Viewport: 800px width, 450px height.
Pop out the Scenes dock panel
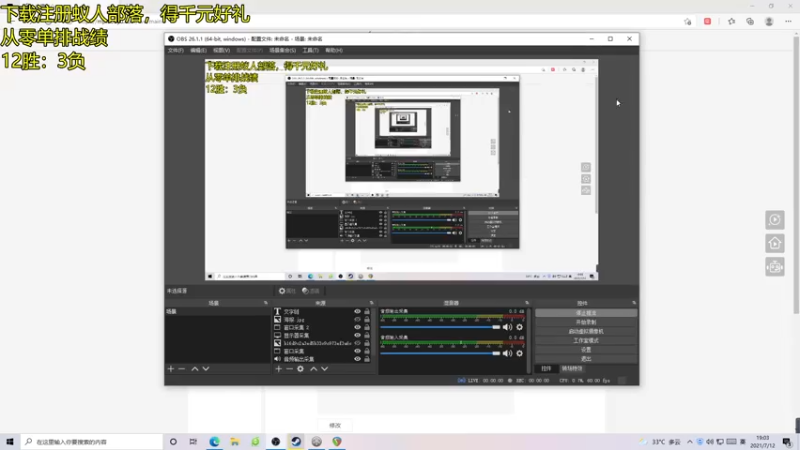[265, 303]
